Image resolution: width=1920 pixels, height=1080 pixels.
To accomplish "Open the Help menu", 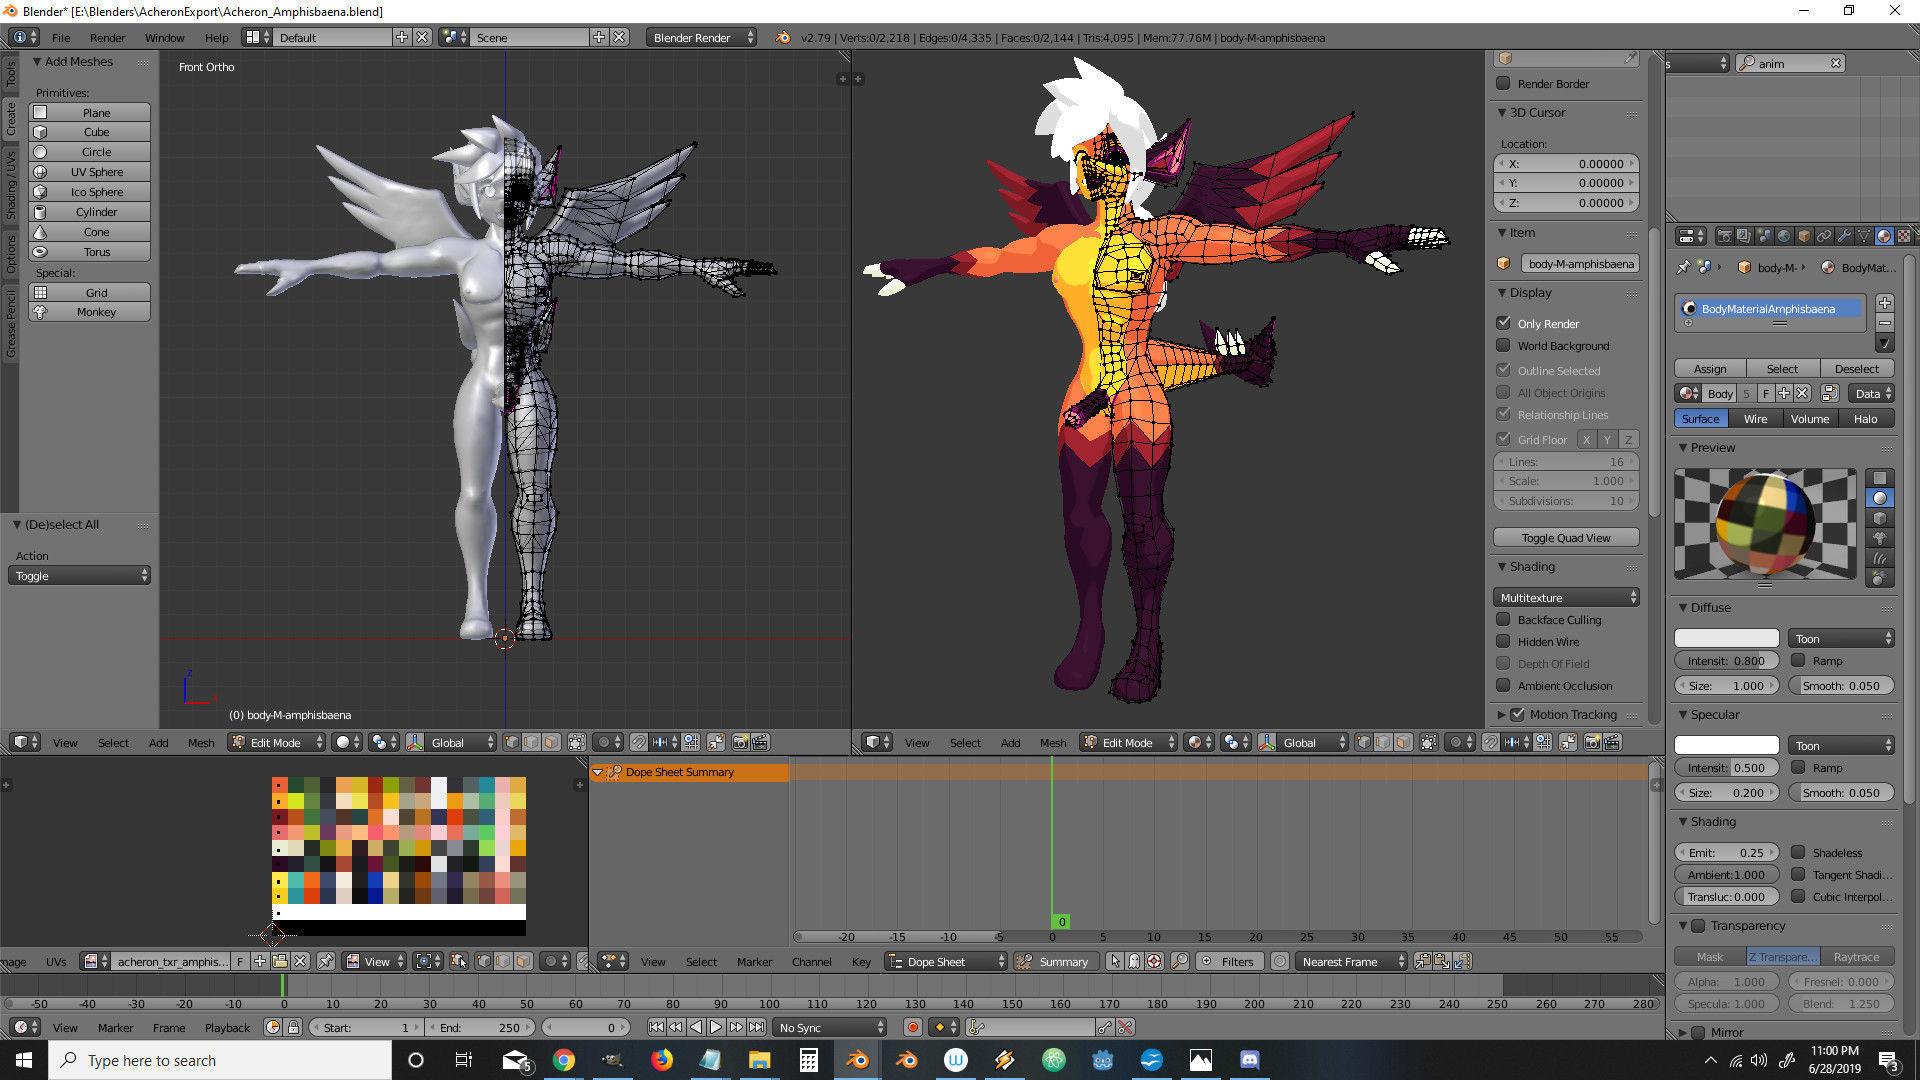I will click(x=216, y=37).
